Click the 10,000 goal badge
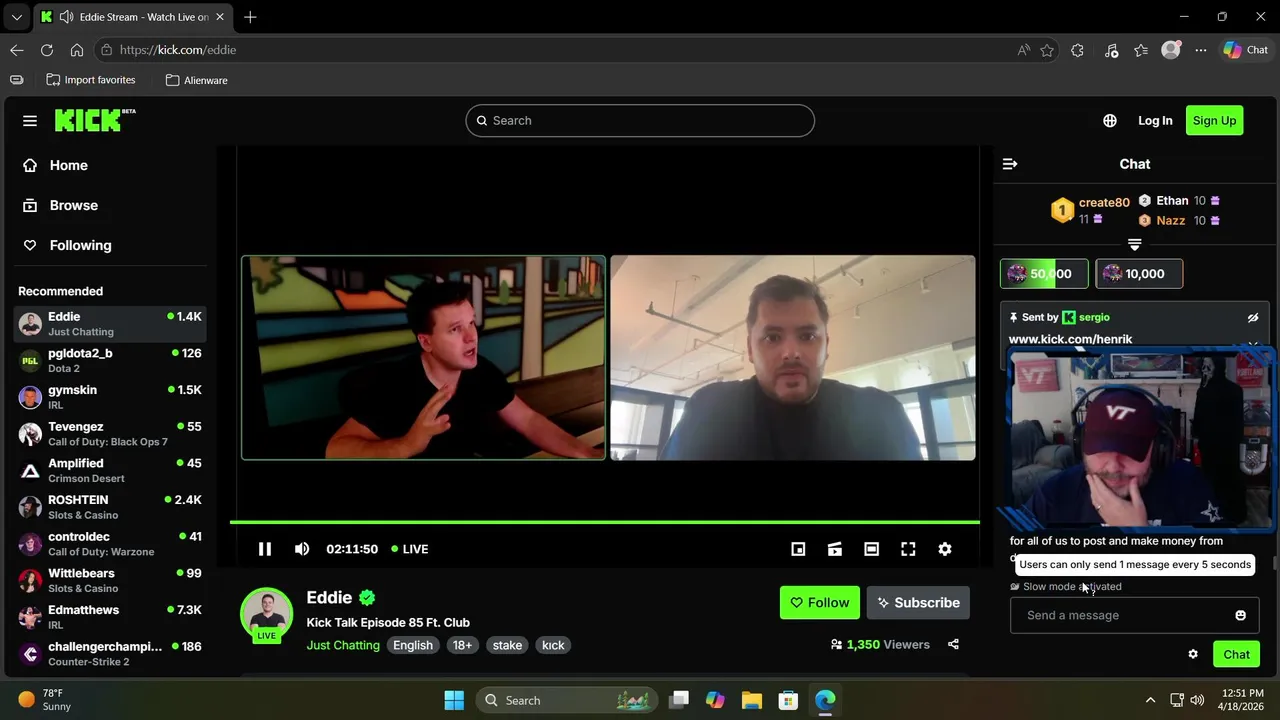Screen dimensions: 1280x720 click(x=1139, y=274)
